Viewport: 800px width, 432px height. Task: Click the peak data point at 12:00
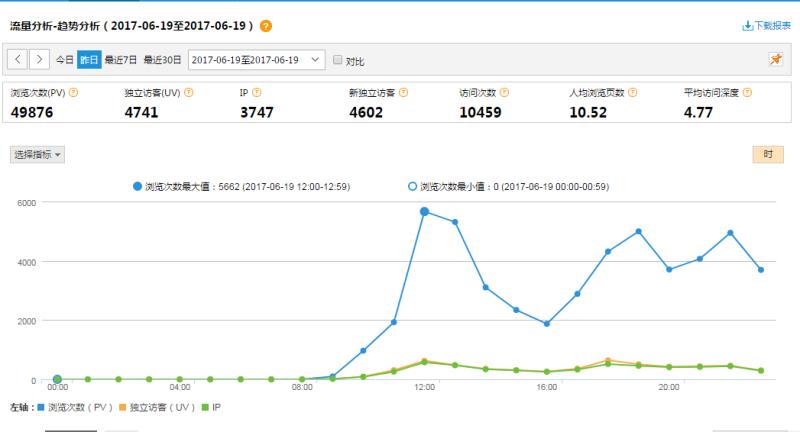tap(424, 212)
